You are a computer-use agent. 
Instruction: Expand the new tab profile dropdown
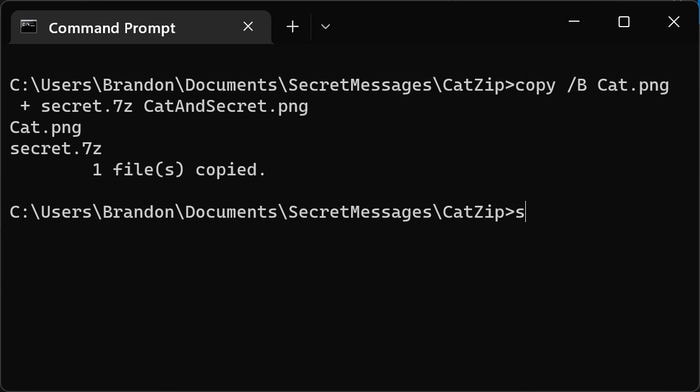tap(325, 27)
